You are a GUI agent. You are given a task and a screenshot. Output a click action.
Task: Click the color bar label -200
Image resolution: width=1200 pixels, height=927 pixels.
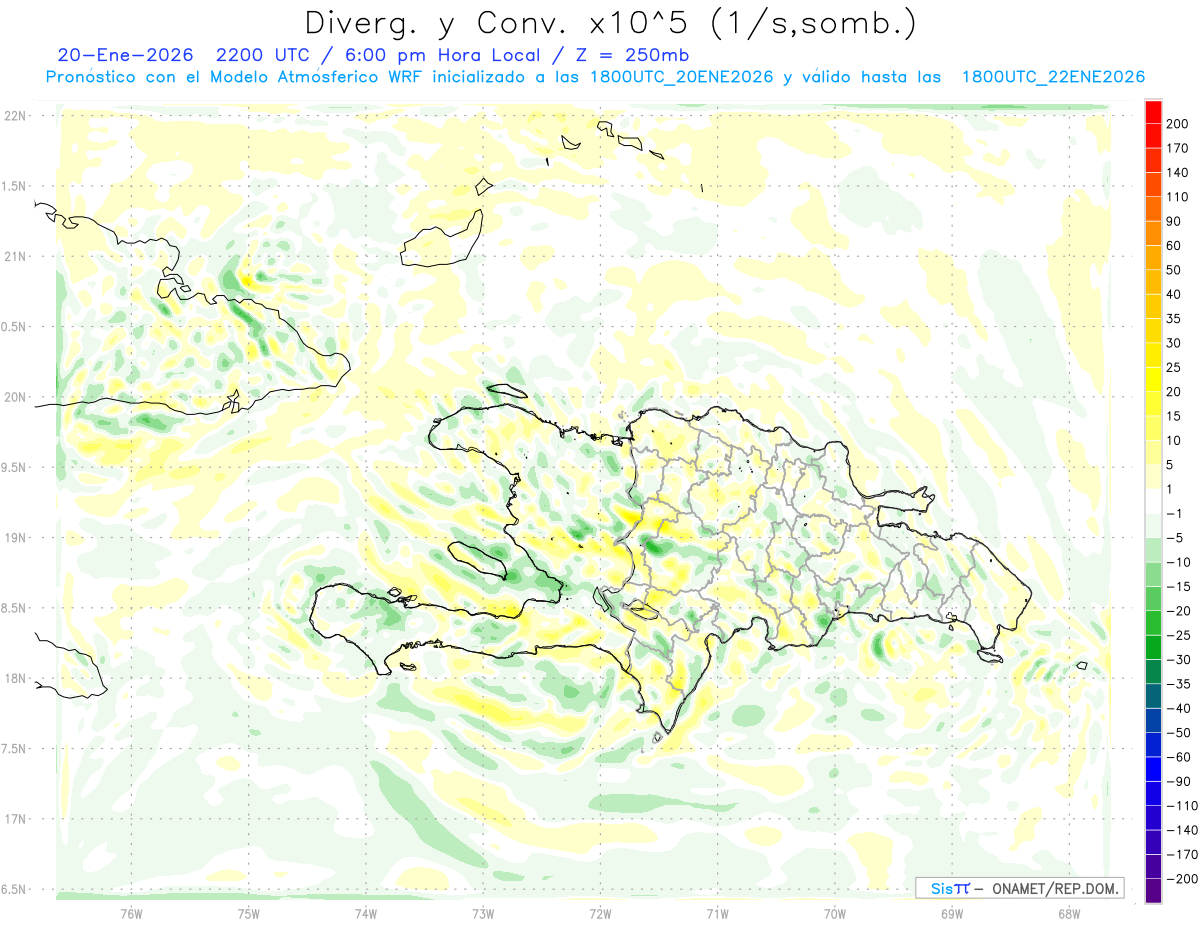tap(1182, 879)
